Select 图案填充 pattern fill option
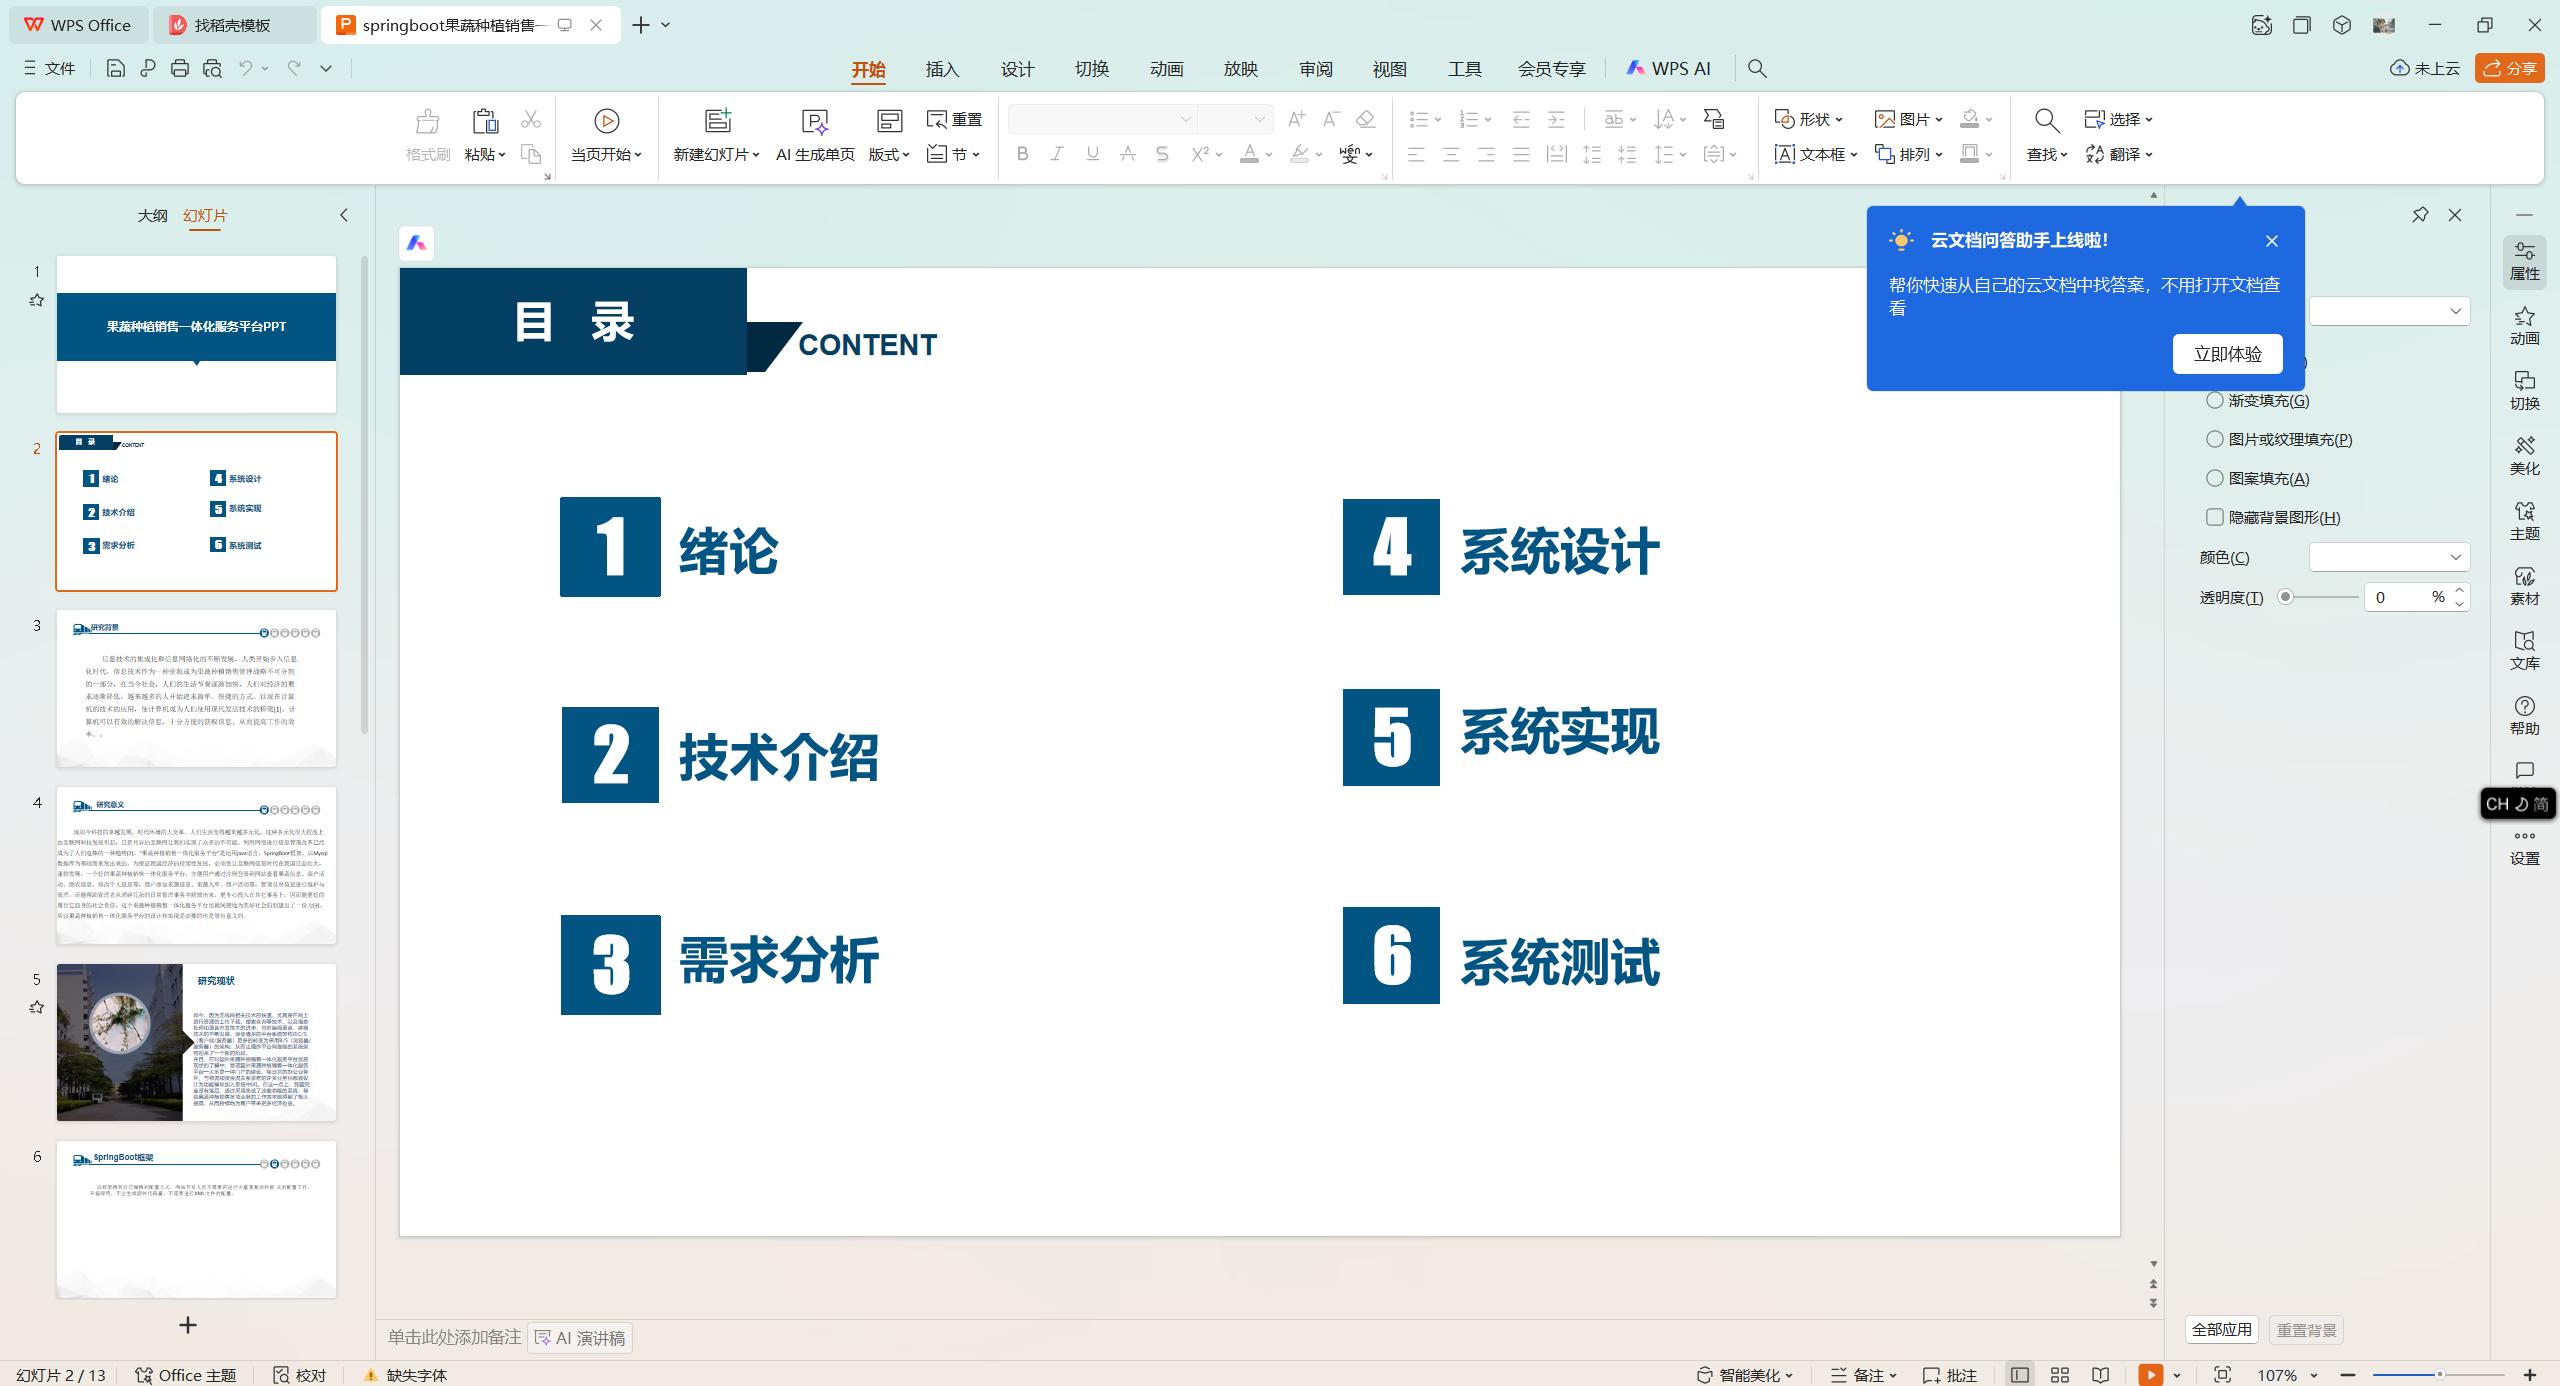Image resolution: width=2560 pixels, height=1386 pixels. (x=2215, y=478)
